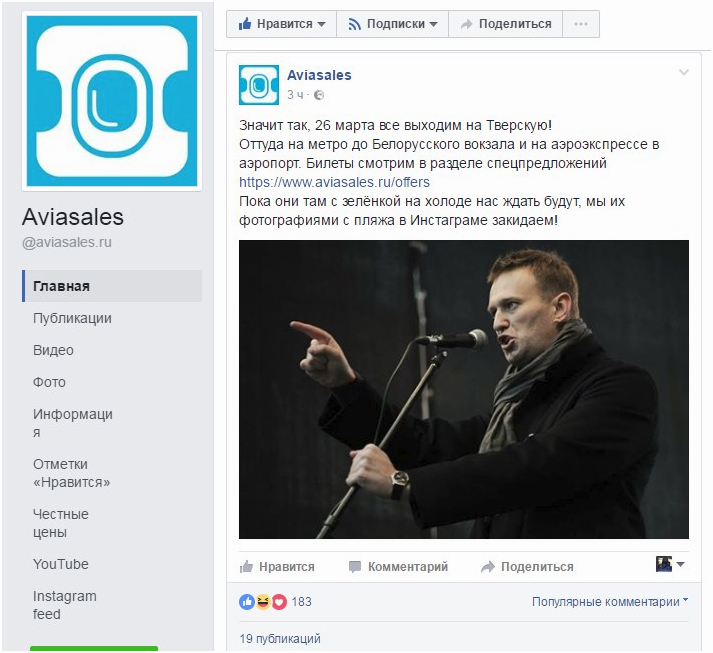Open the profile avatar selector dropdown

point(670,564)
